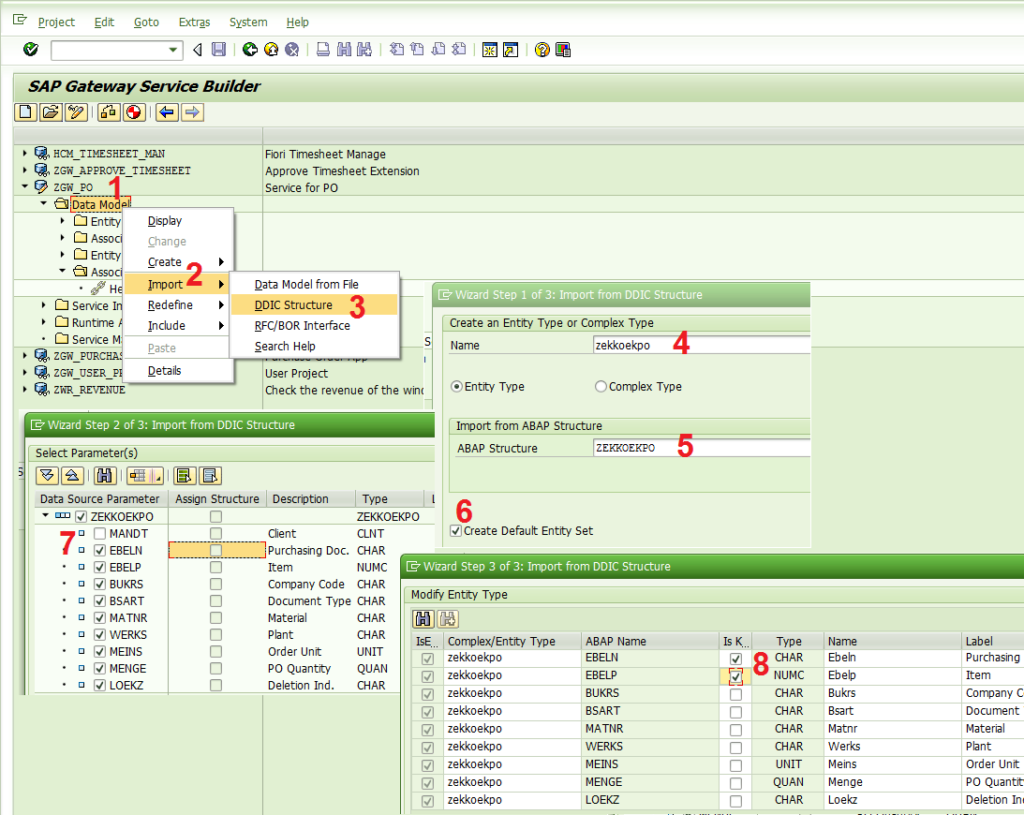The height and width of the screenshot is (815, 1024).
Task: Click the Save diskette icon
Action: pos(219,49)
